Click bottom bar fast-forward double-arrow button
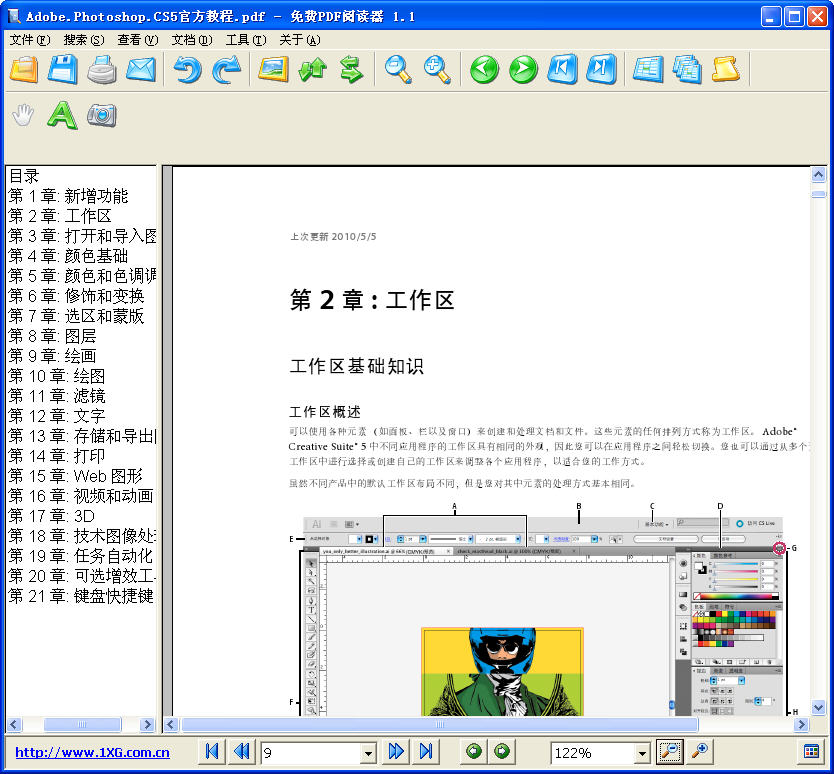The width and height of the screenshot is (834, 774). coord(396,752)
